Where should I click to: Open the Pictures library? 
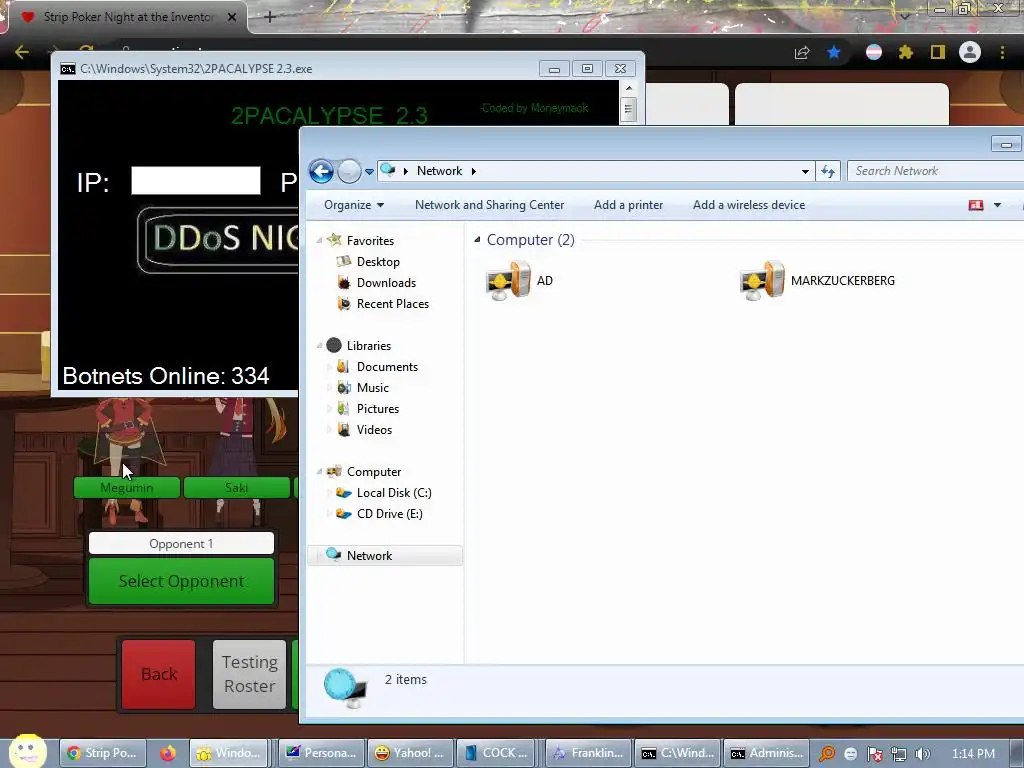(x=377, y=409)
